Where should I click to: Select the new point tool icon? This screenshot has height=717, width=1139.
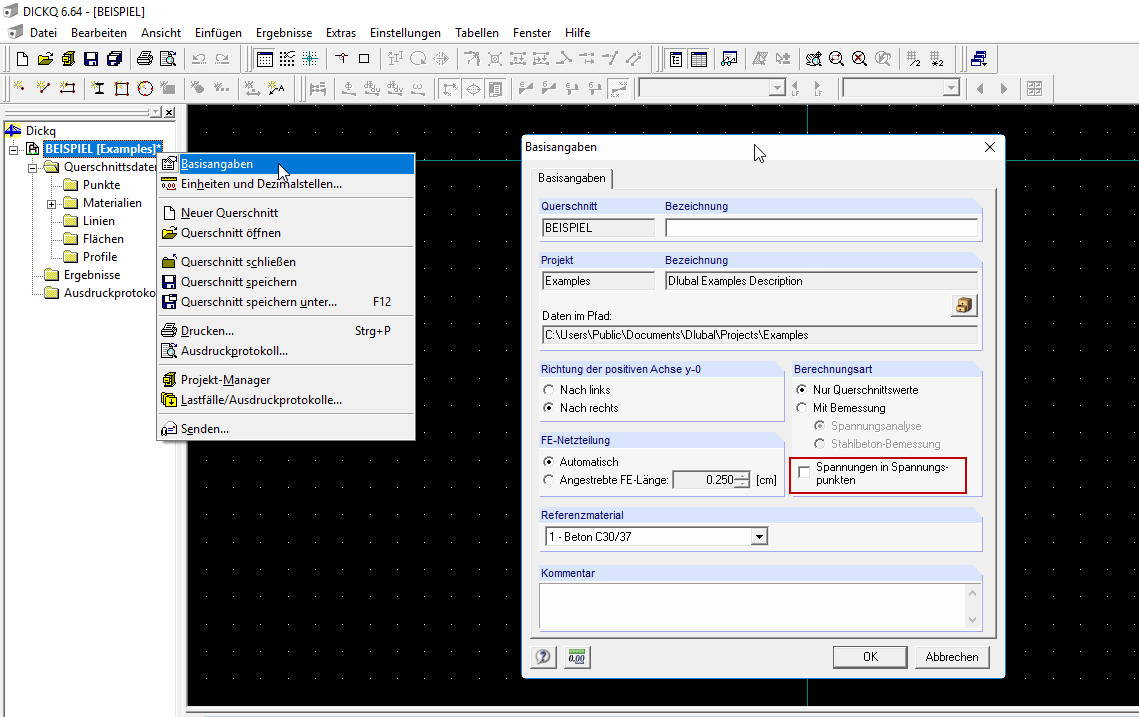(20, 89)
